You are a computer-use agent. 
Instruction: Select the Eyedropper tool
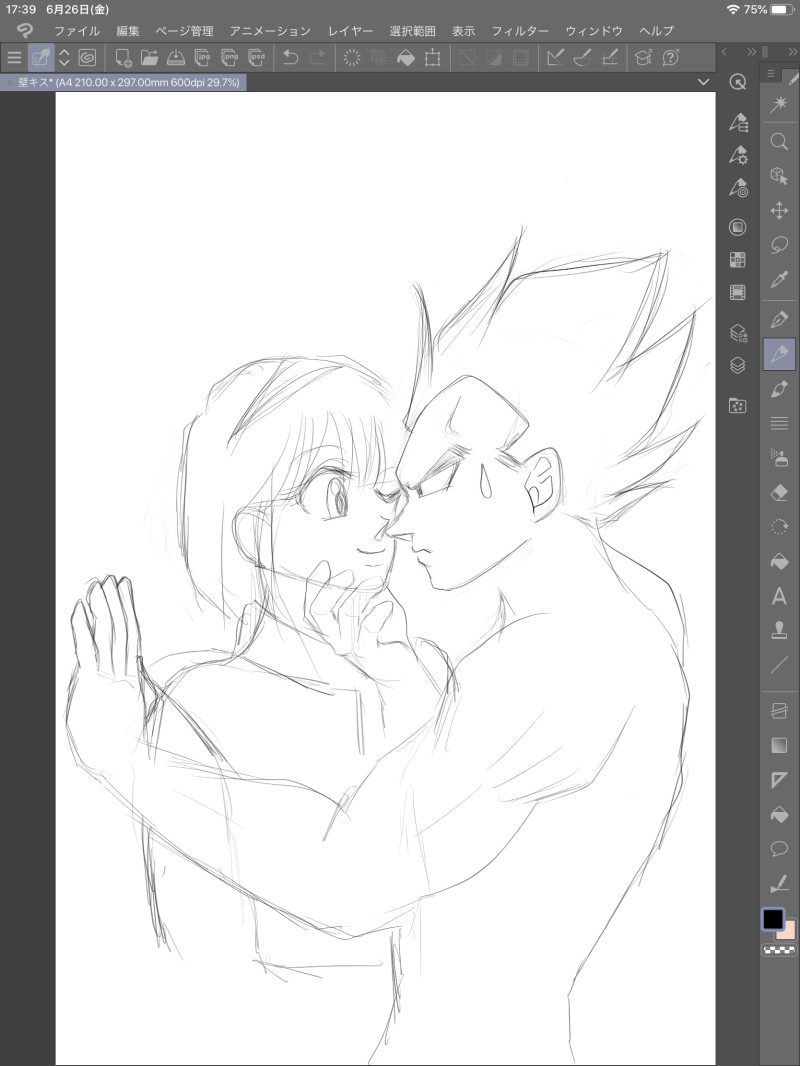click(779, 279)
